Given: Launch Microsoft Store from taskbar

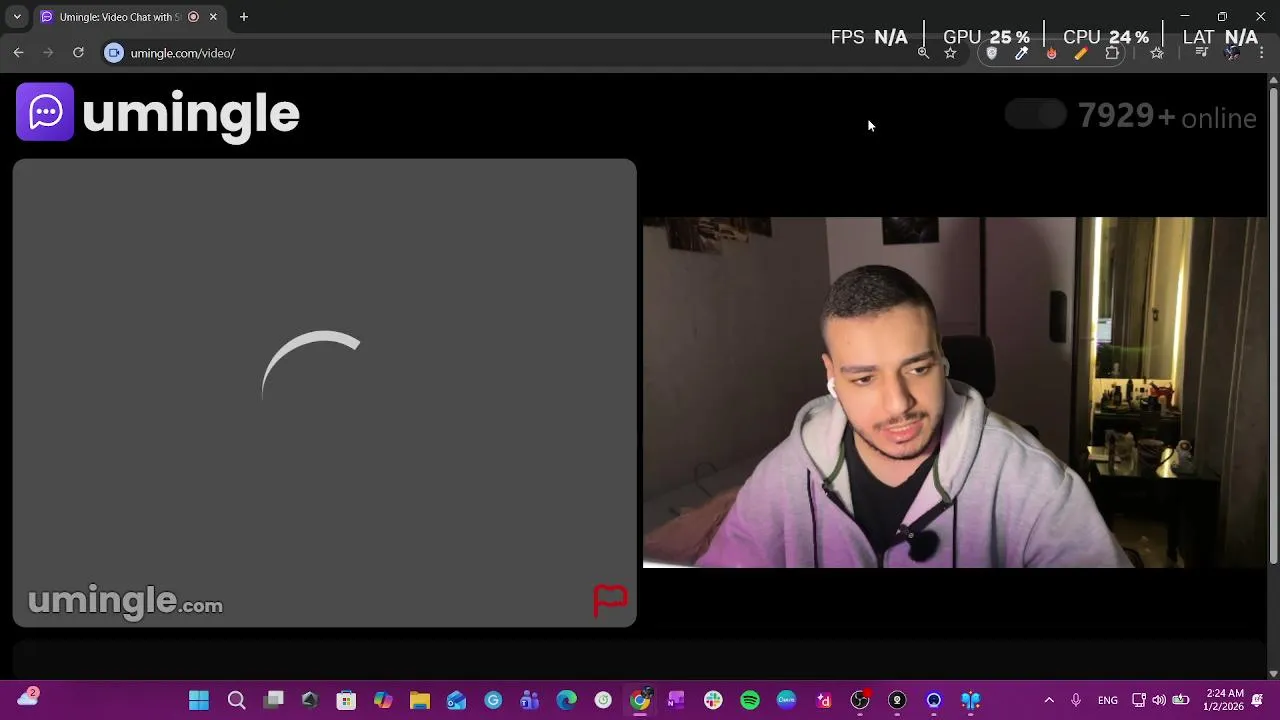Looking at the screenshot, I should pos(346,700).
